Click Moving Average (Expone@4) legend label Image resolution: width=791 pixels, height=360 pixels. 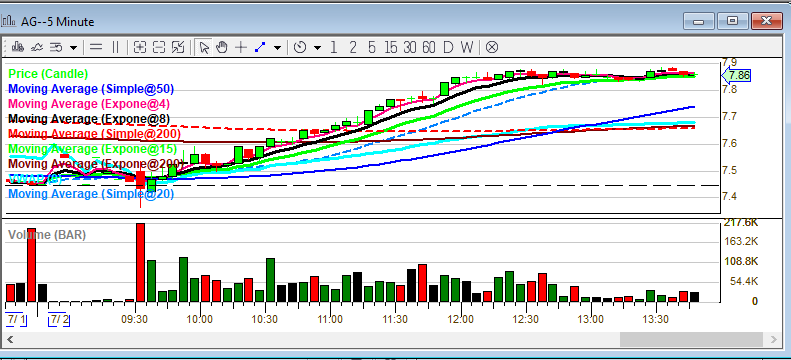pos(89,104)
